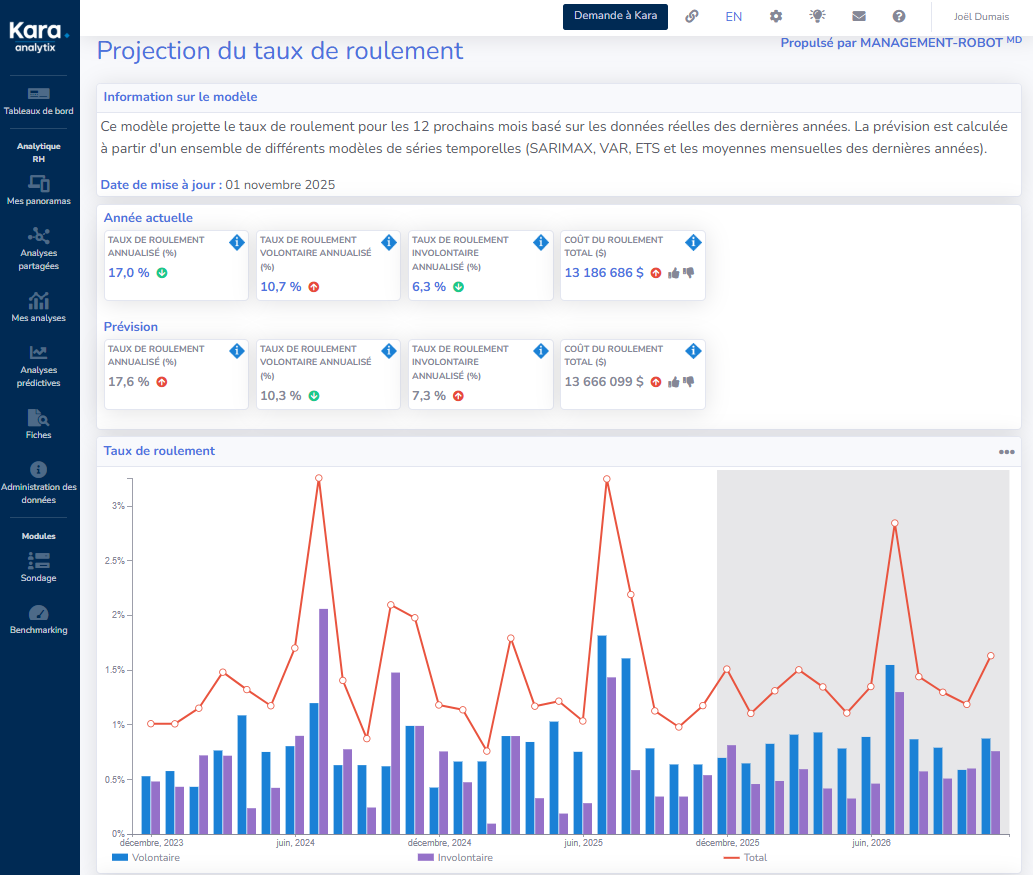Click info icon on current Coût du roulement total
This screenshot has width=1033, height=875.
tap(693, 242)
